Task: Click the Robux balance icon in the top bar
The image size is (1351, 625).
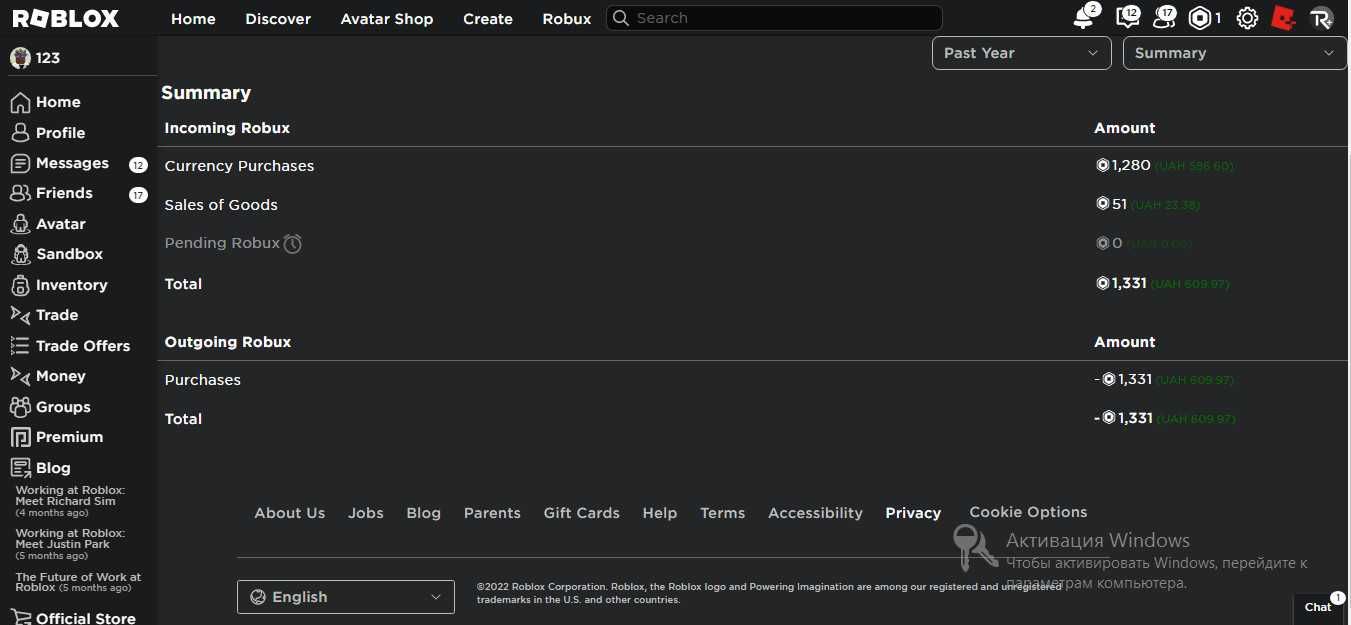Action: pos(1200,18)
